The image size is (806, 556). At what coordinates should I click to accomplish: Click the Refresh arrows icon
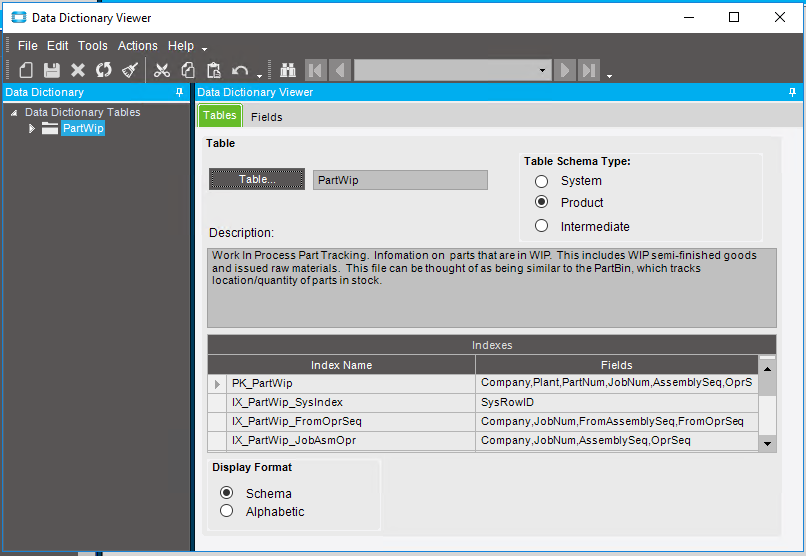pos(104,70)
